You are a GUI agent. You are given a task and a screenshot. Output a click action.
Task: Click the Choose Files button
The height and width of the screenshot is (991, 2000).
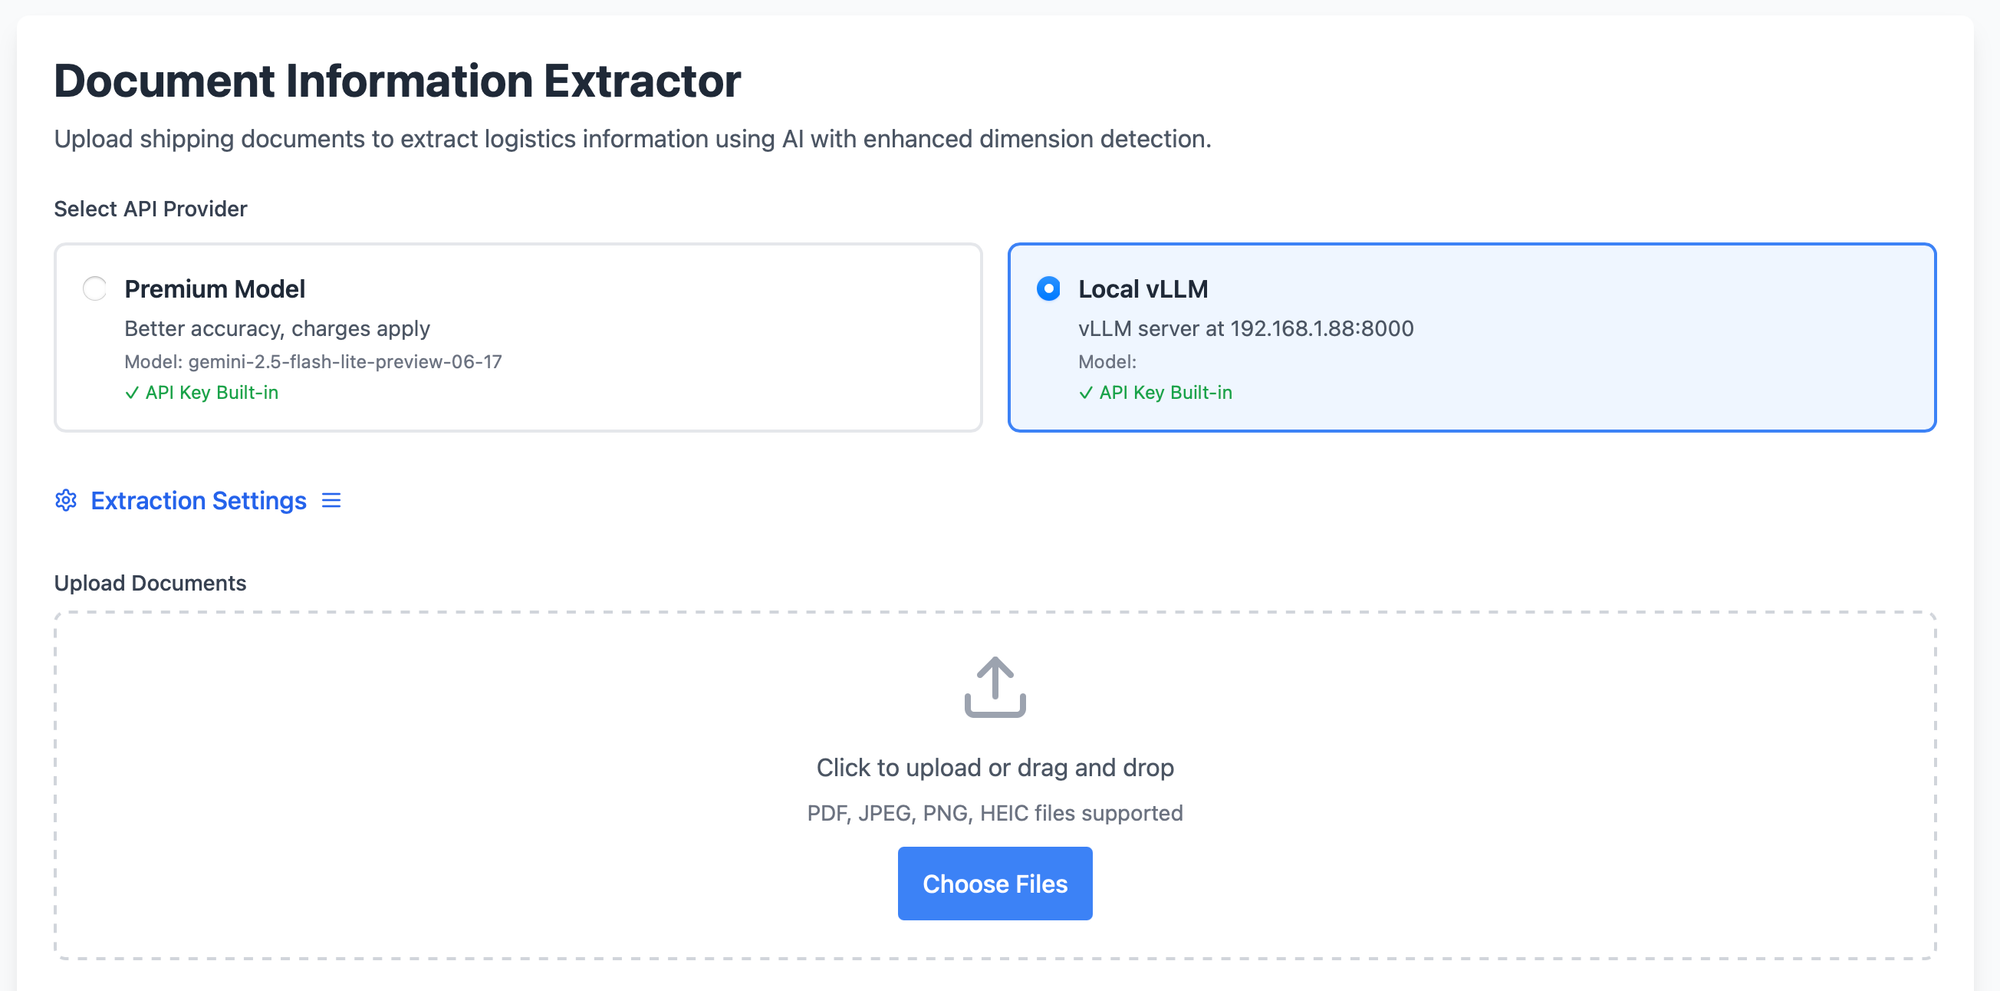(995, 884)
